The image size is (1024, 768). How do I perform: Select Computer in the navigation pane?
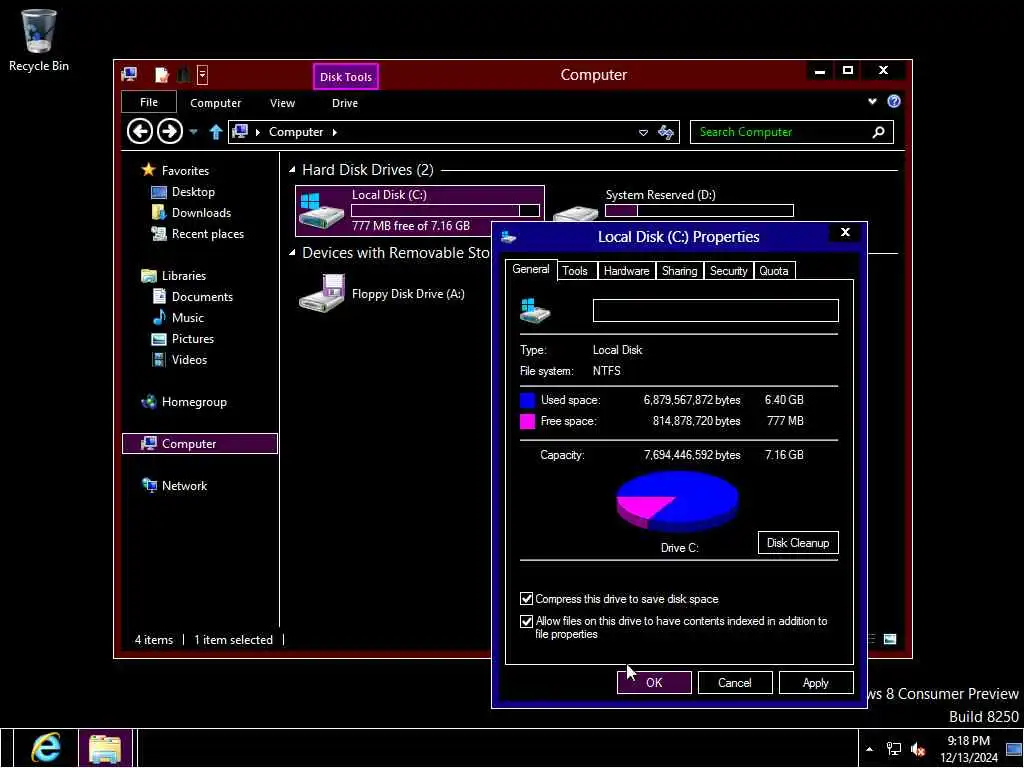[x=200, y=443]
